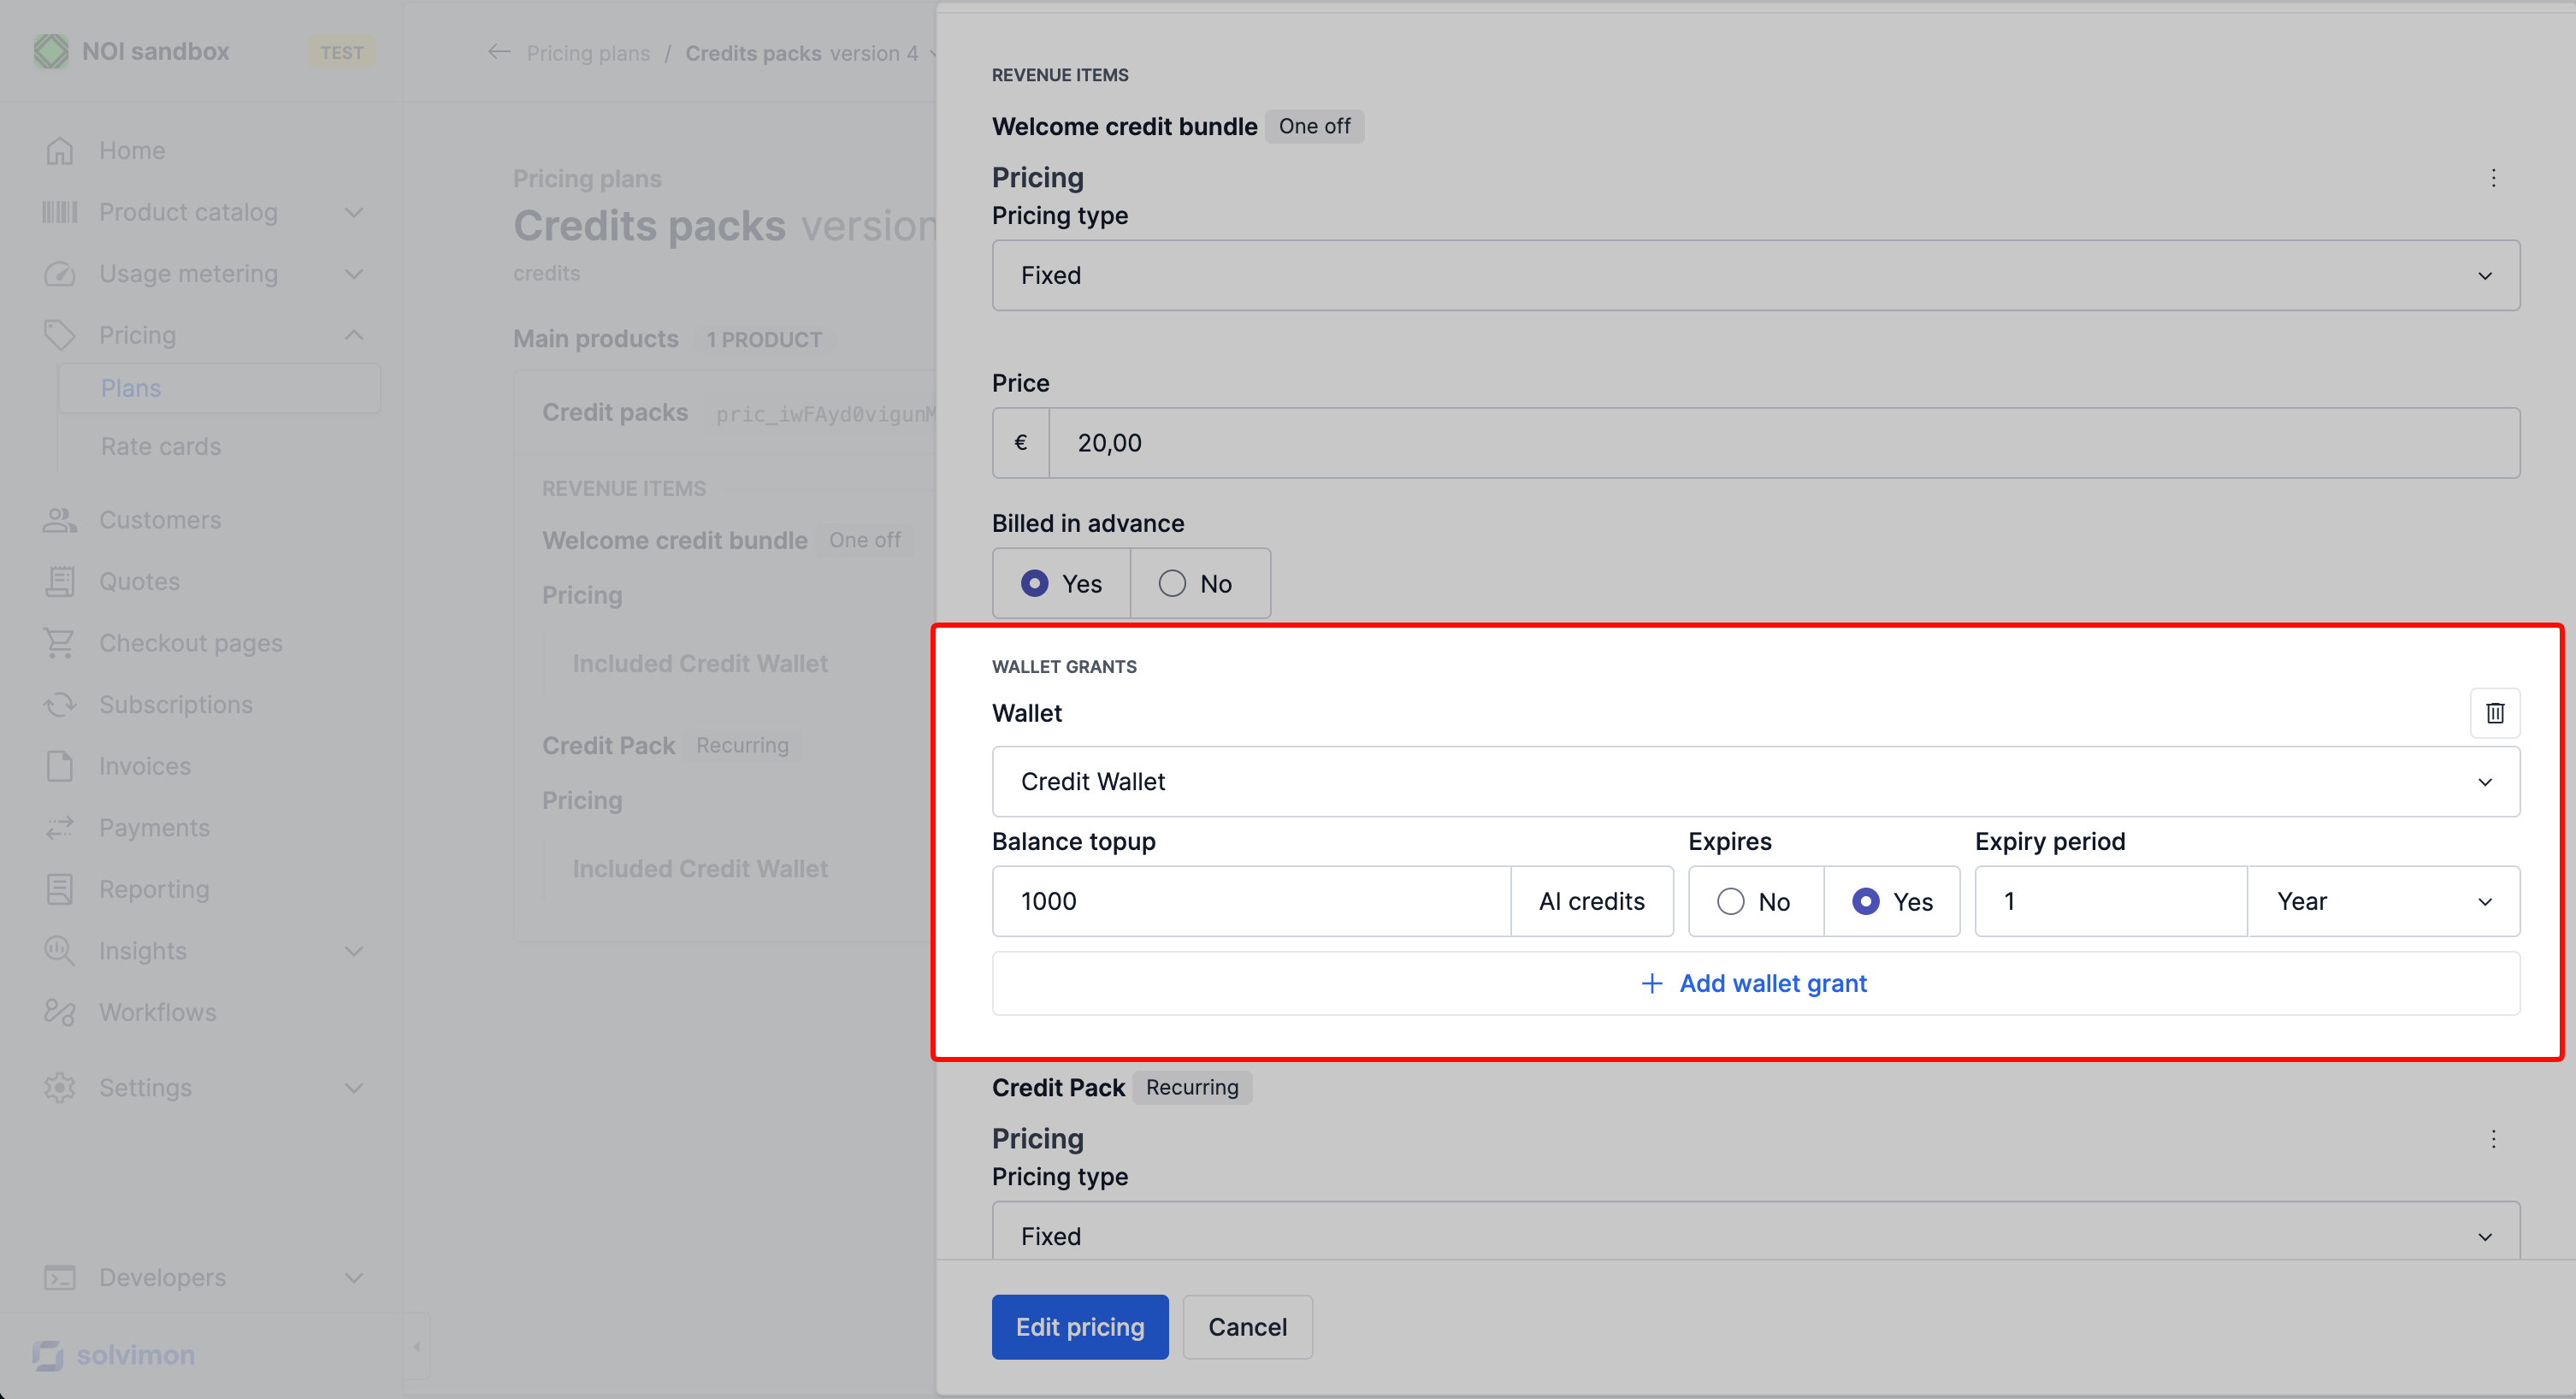Click the Workflows icon
The width and height of the screenshot is (2576, 1399).
(60, 1012)
